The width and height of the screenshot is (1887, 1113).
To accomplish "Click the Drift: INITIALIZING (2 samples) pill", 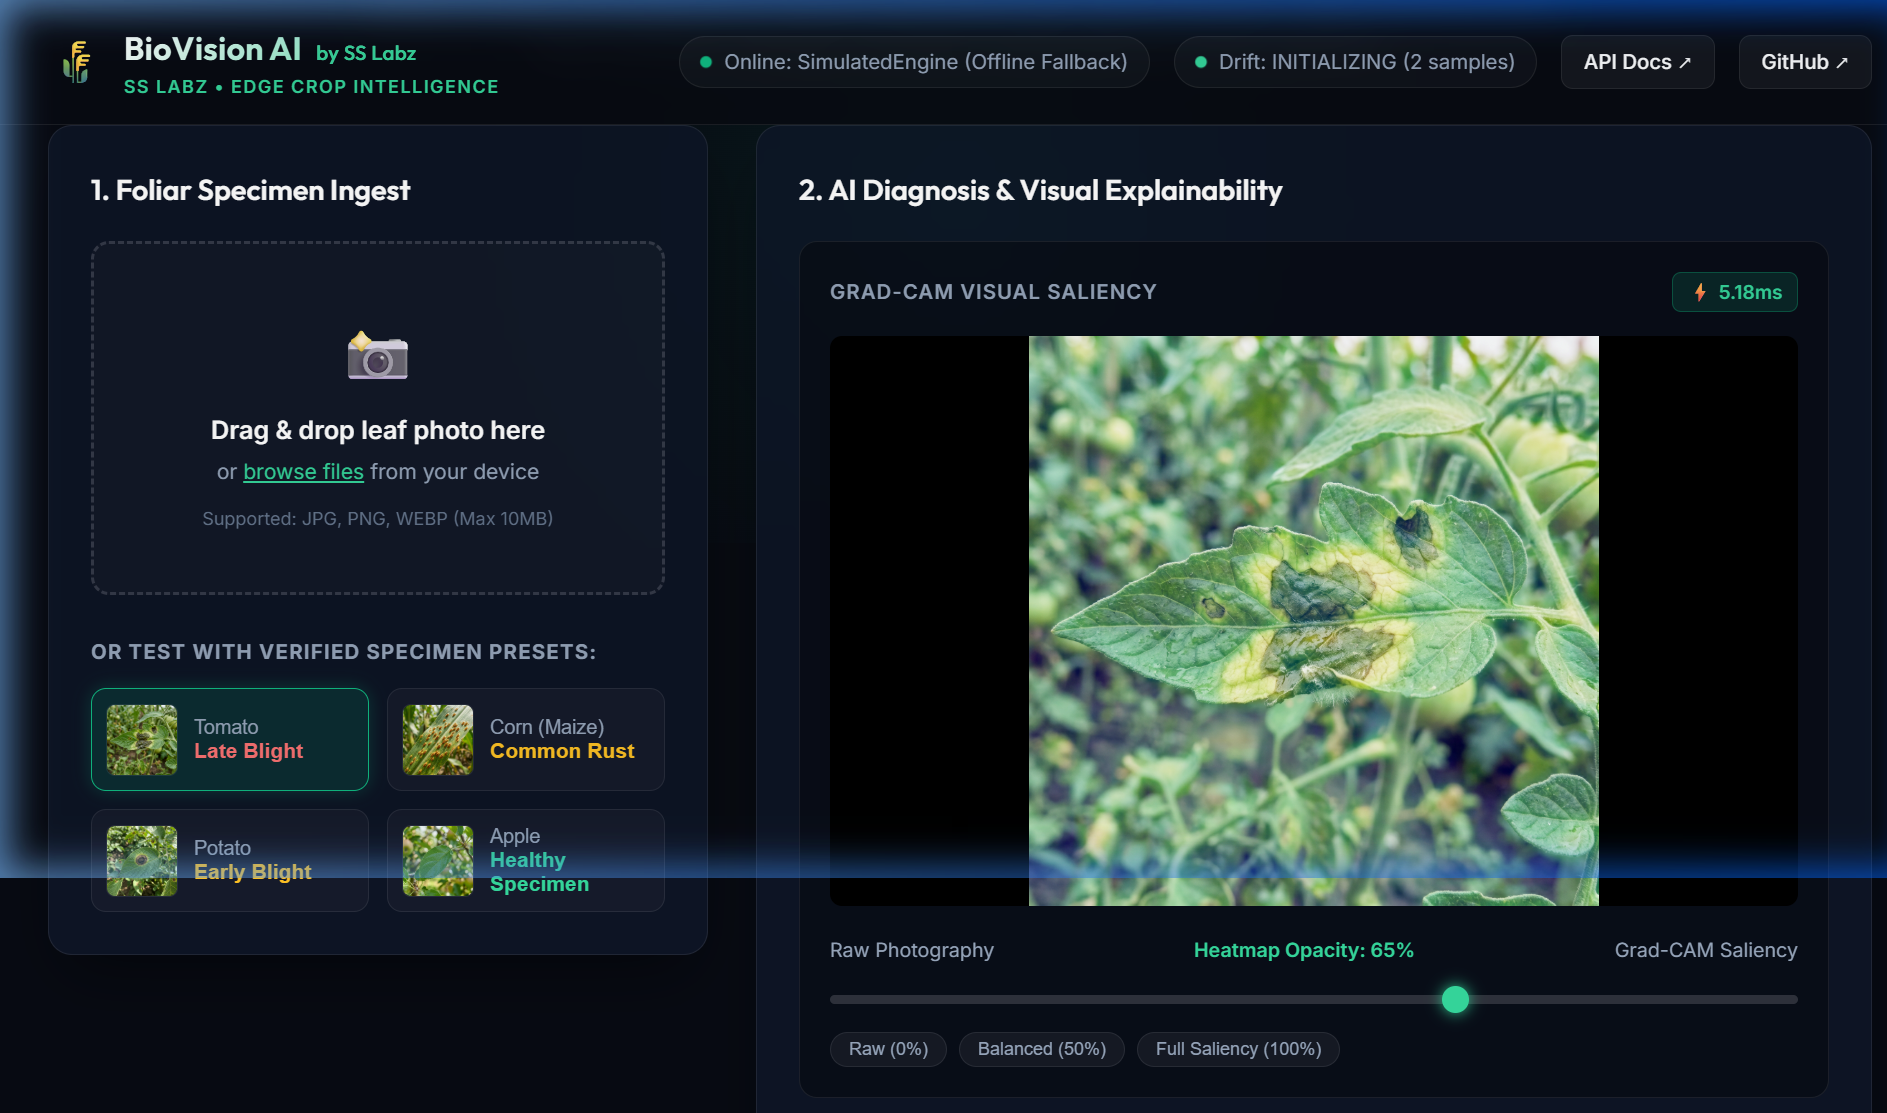I will 1355,62.
